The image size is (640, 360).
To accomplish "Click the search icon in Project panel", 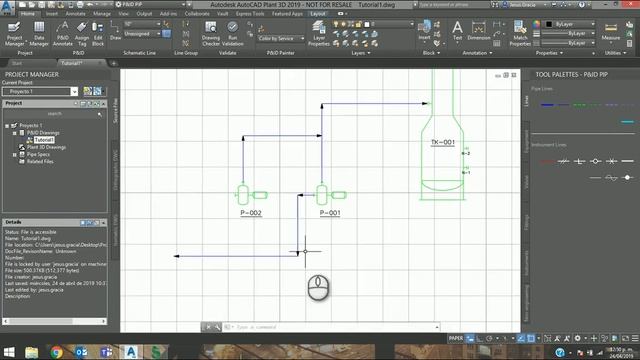I will tap(100, 115).
